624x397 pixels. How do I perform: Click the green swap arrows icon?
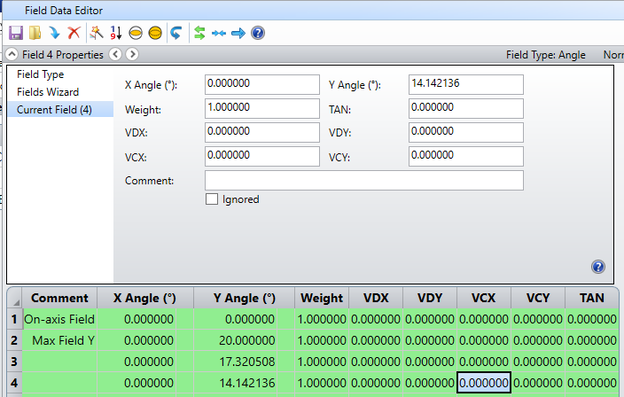199,33
